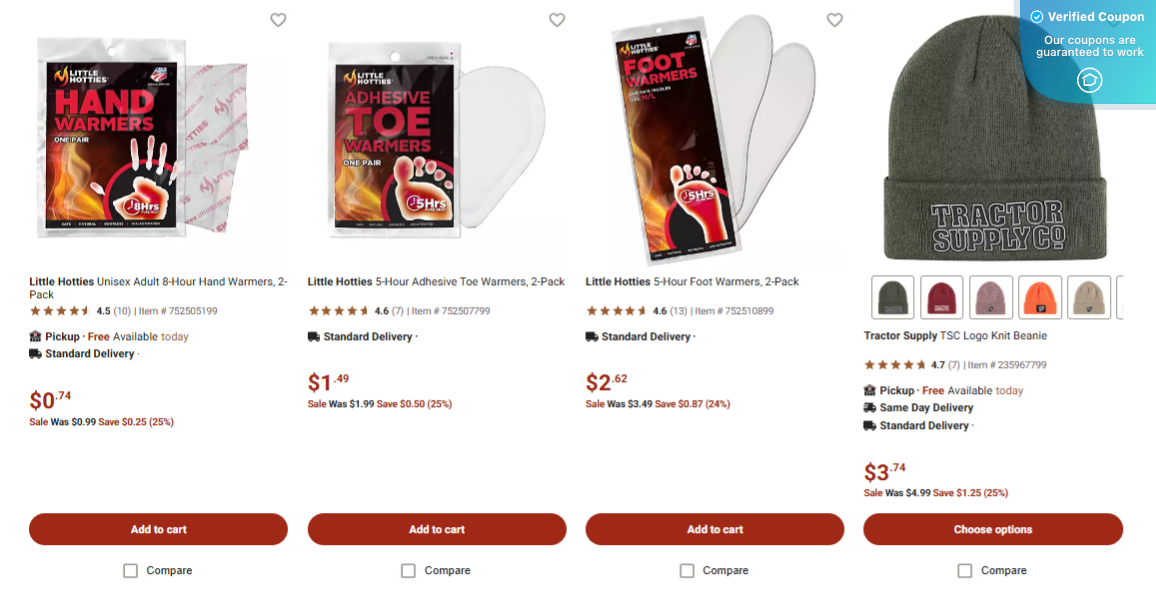Screen dimensions: 1156x598
Task: Toggle Compare for TSC Logo Knit Beanie
Action: click(965, 571)
